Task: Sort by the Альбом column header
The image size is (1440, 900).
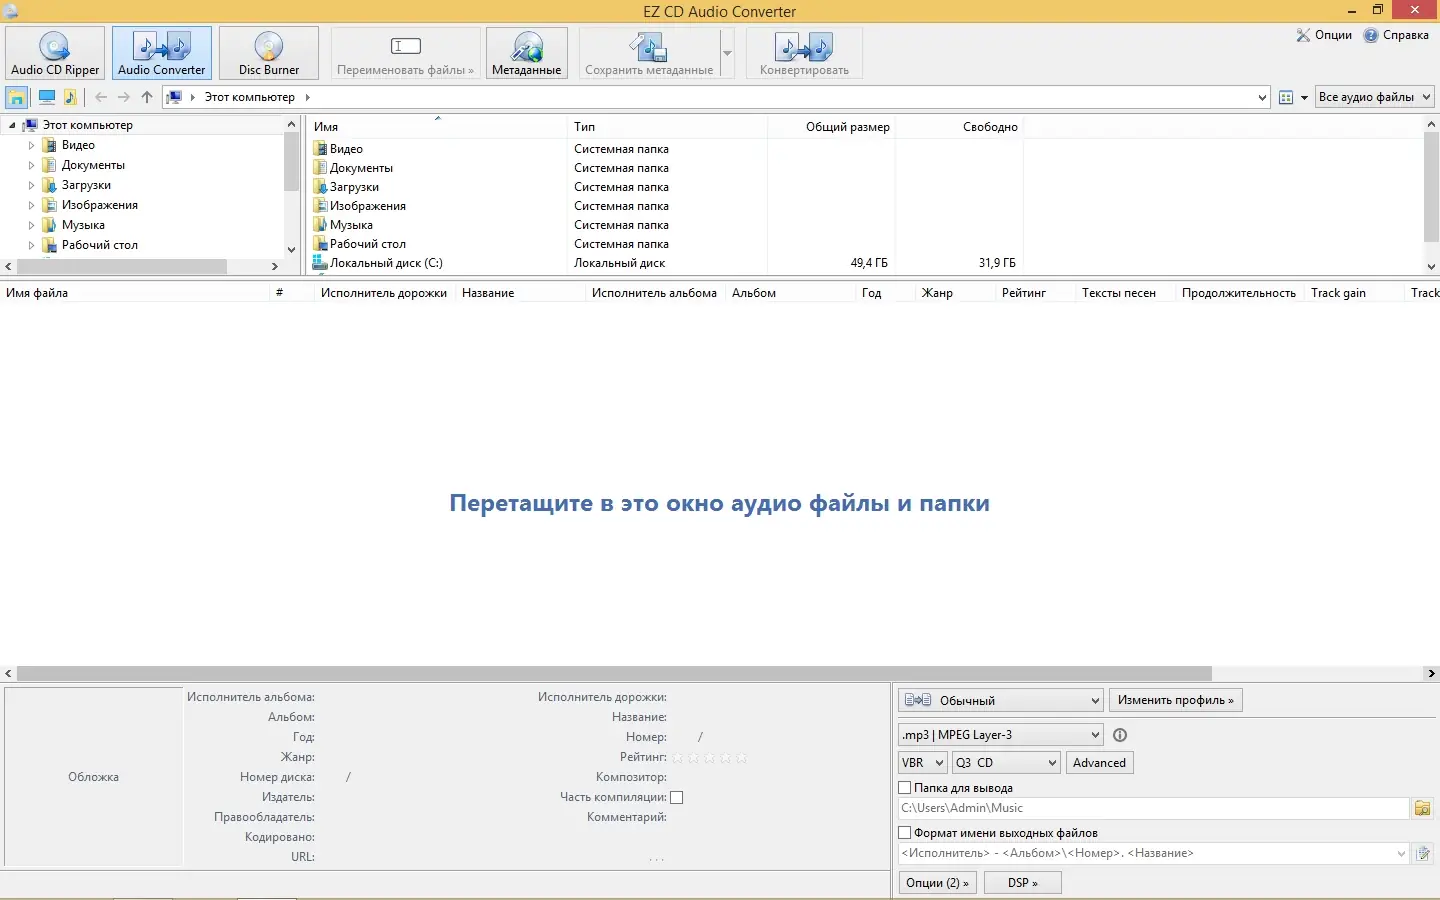Action: coord(754,293)
